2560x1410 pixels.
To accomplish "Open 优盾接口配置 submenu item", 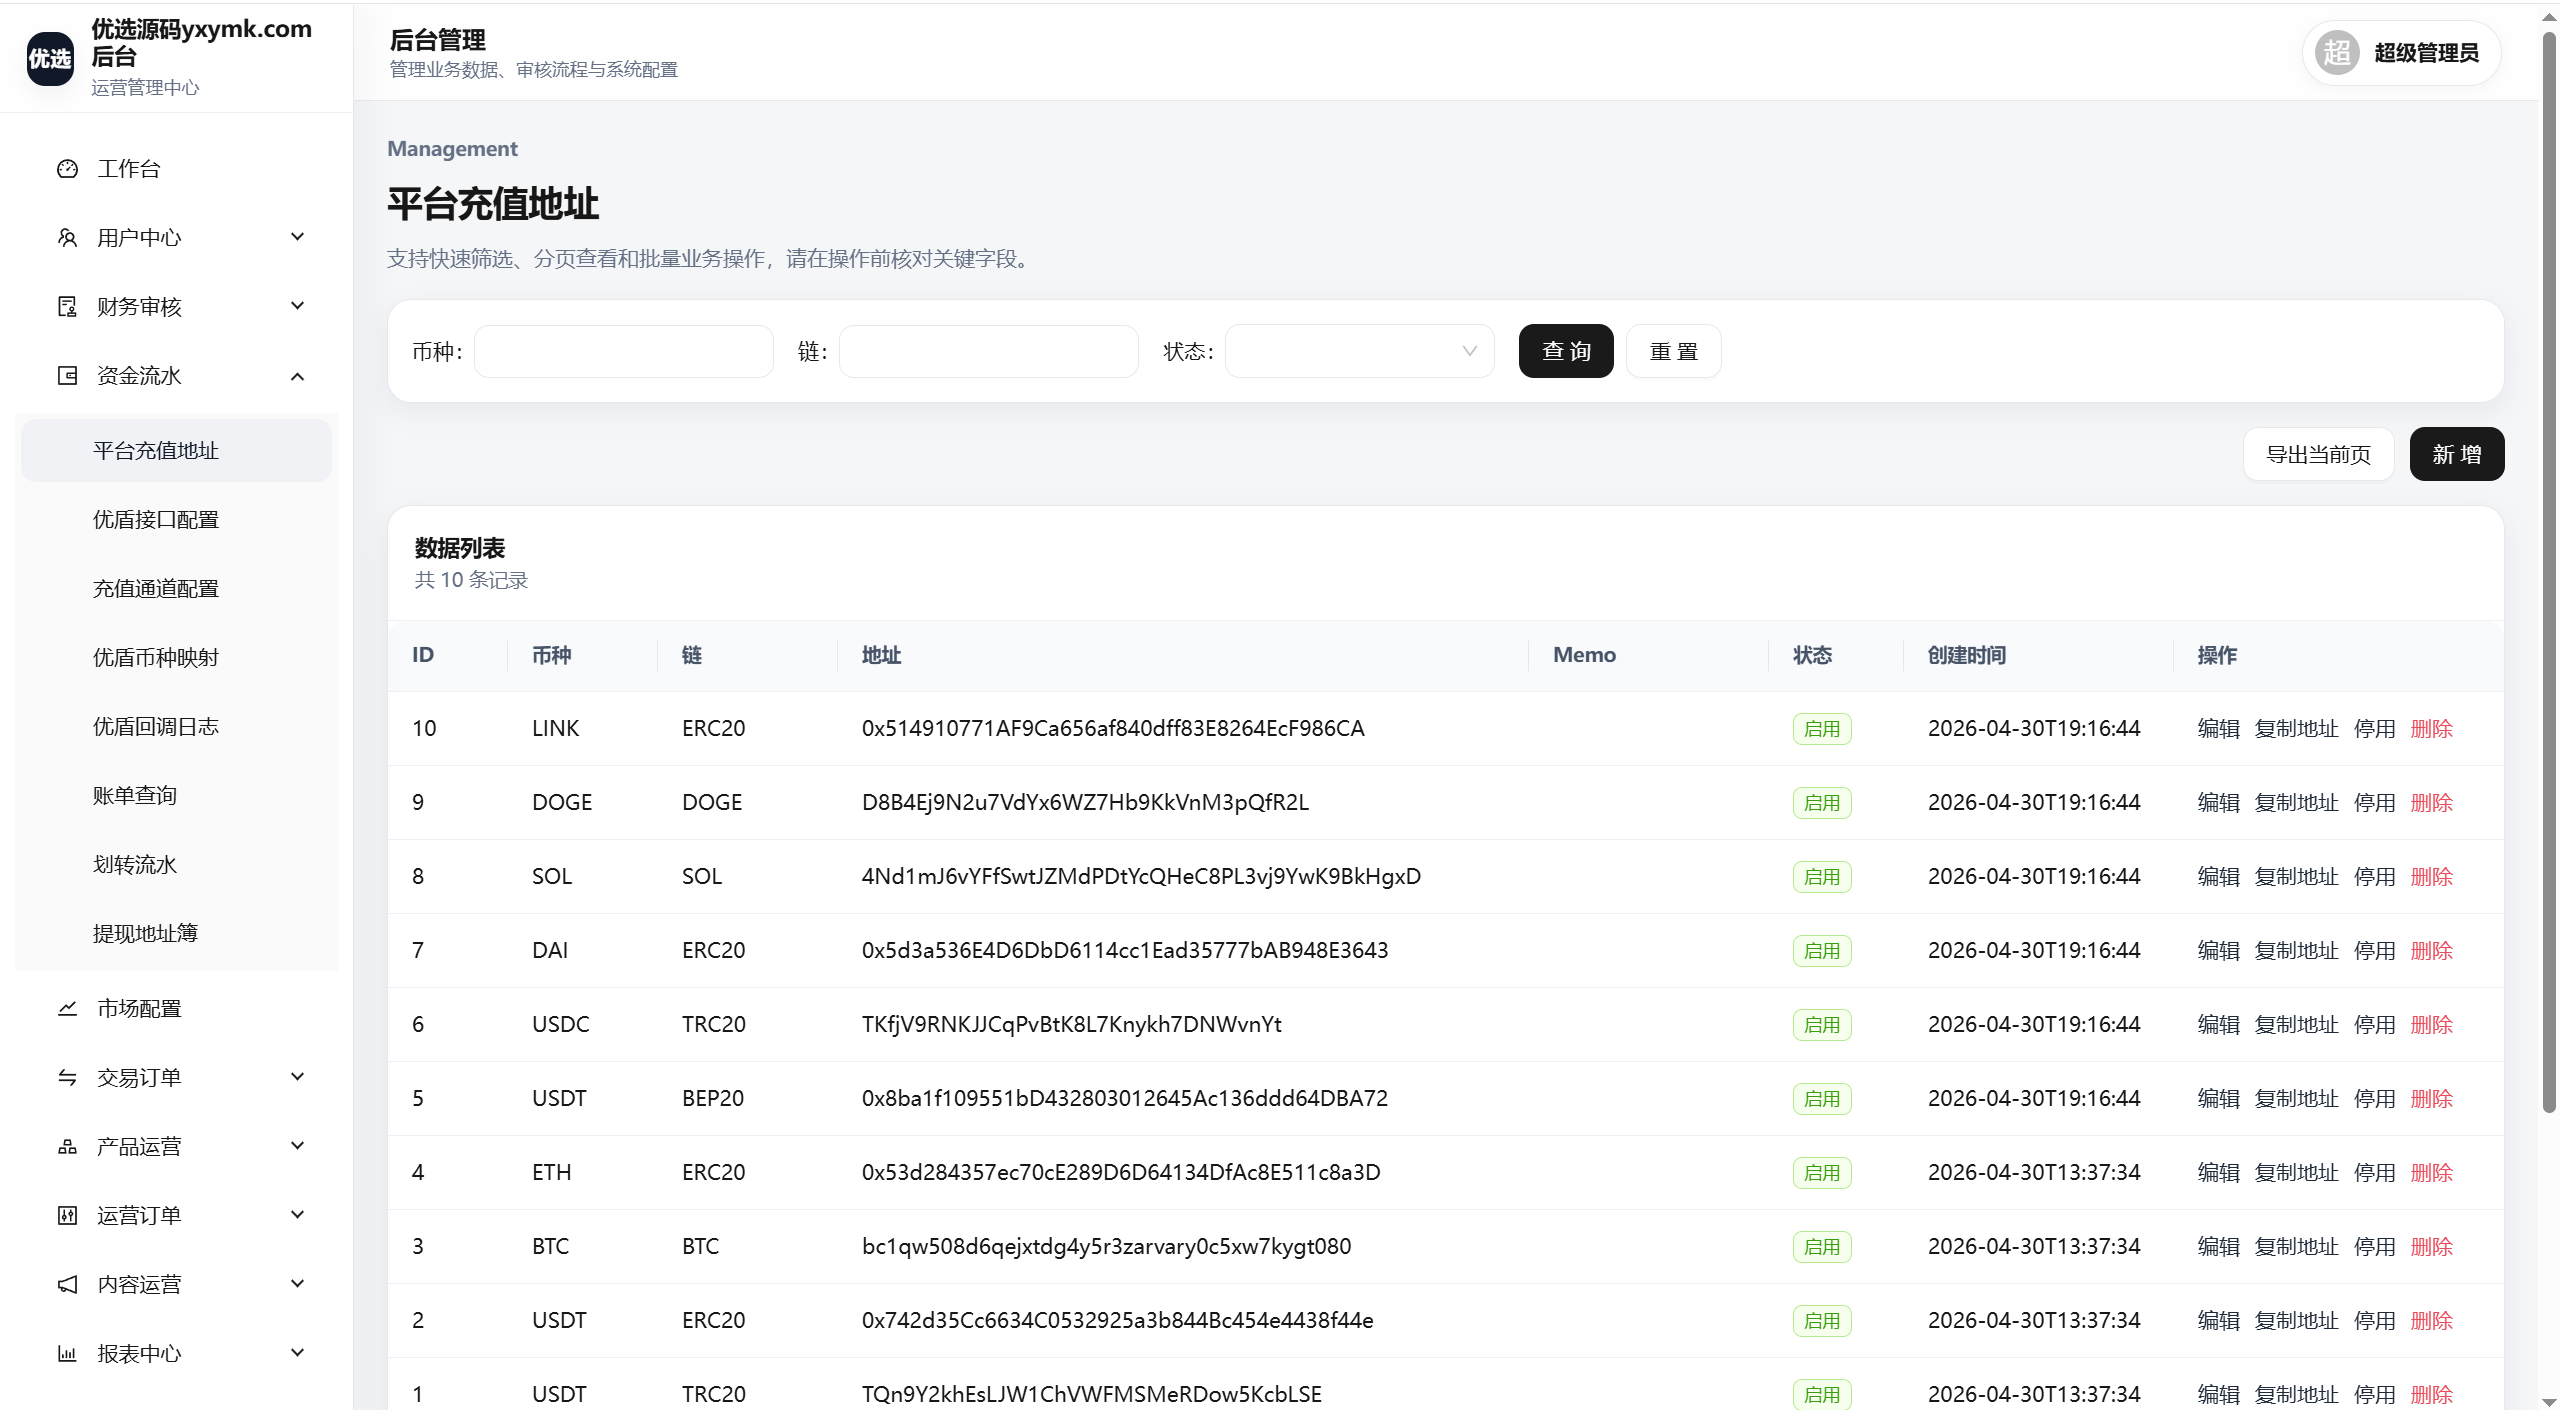I will click(x=177, y=520).
